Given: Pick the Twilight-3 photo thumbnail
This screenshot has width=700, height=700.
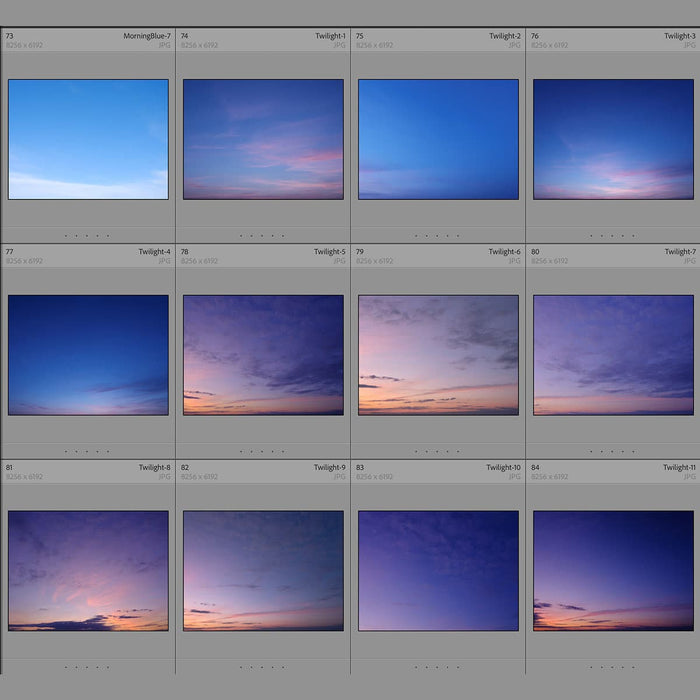Looking at the screenshot, I should tap(613, 139).
